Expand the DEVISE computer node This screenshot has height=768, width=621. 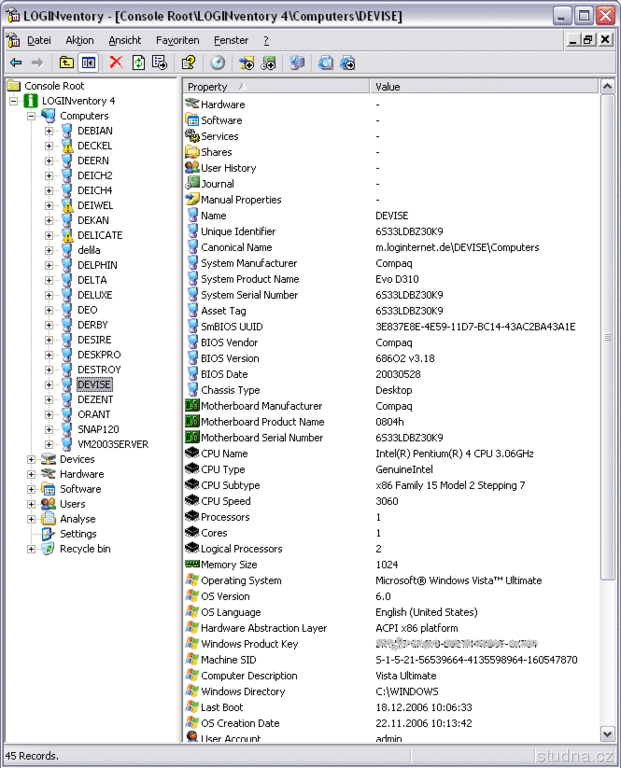[49, 384]
